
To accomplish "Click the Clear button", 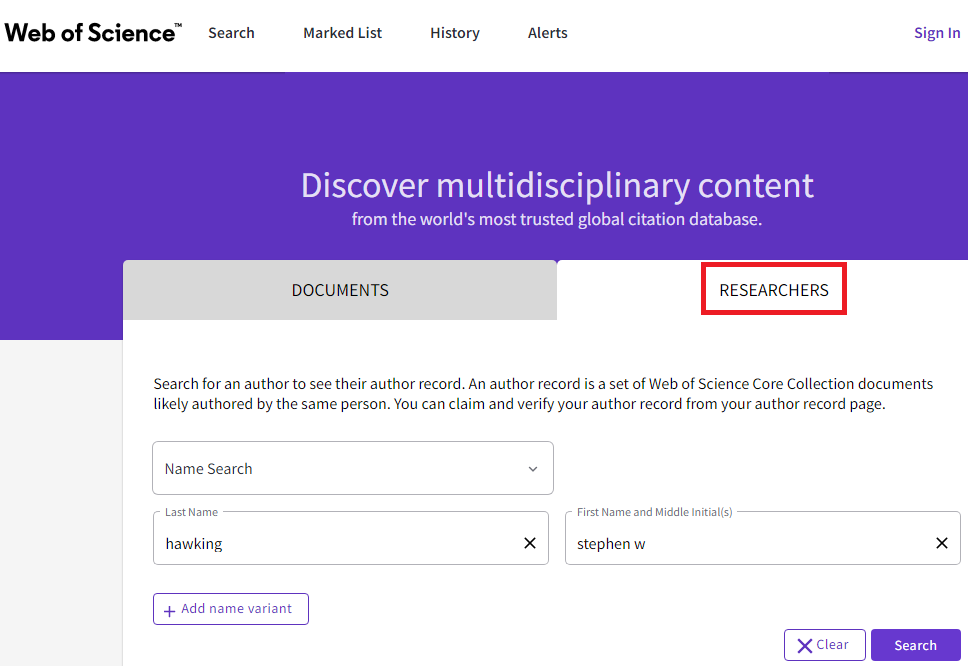I will 824,645.
